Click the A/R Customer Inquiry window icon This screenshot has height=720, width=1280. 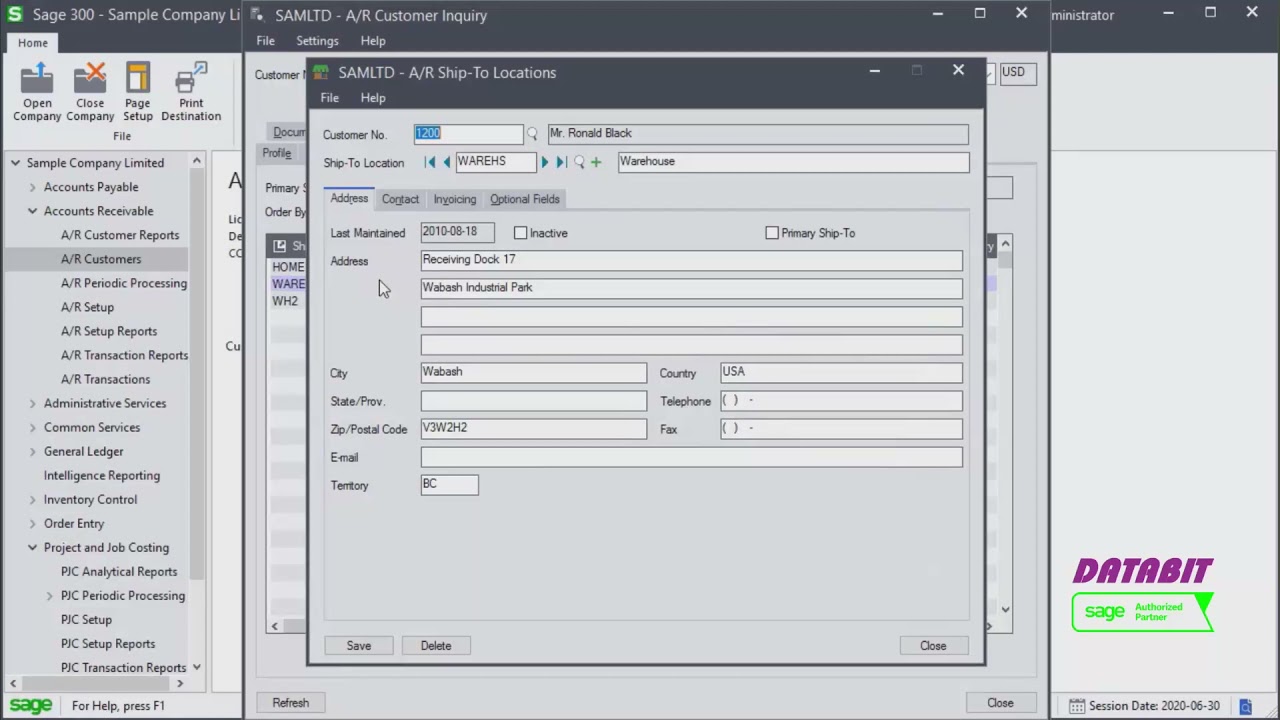point(258,15)
